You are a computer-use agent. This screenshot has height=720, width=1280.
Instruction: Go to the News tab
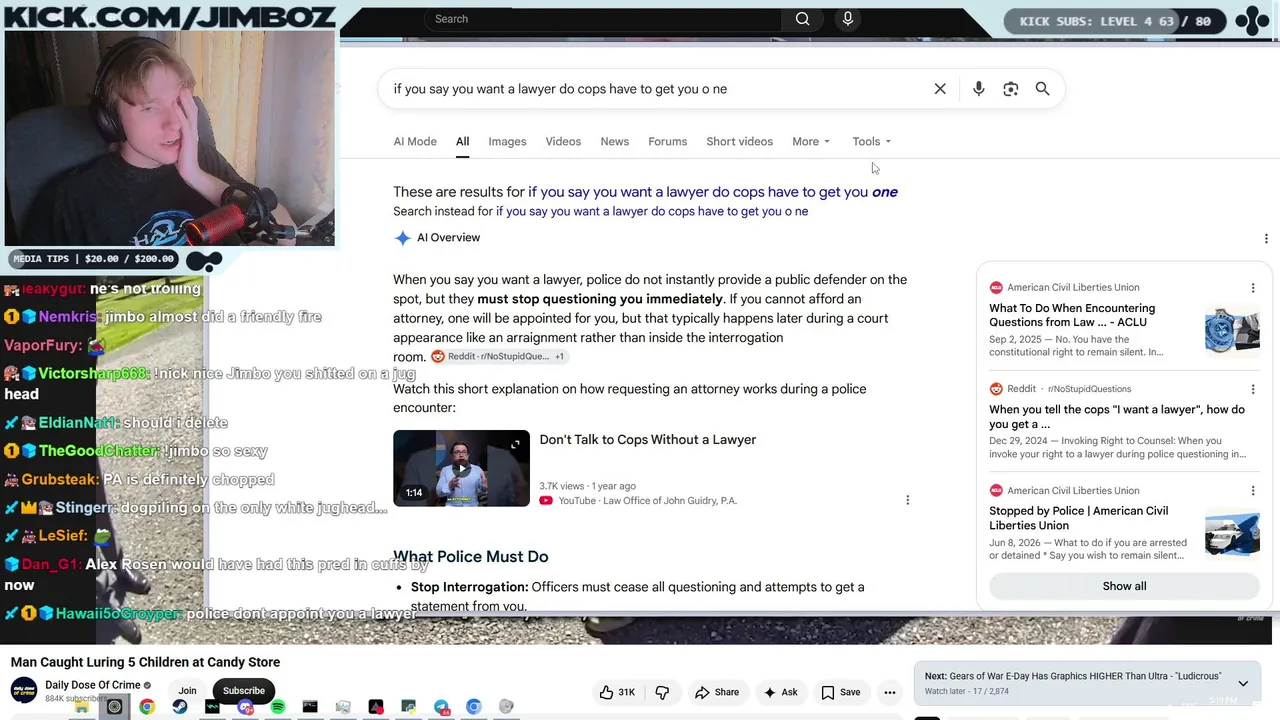(614, 141)
